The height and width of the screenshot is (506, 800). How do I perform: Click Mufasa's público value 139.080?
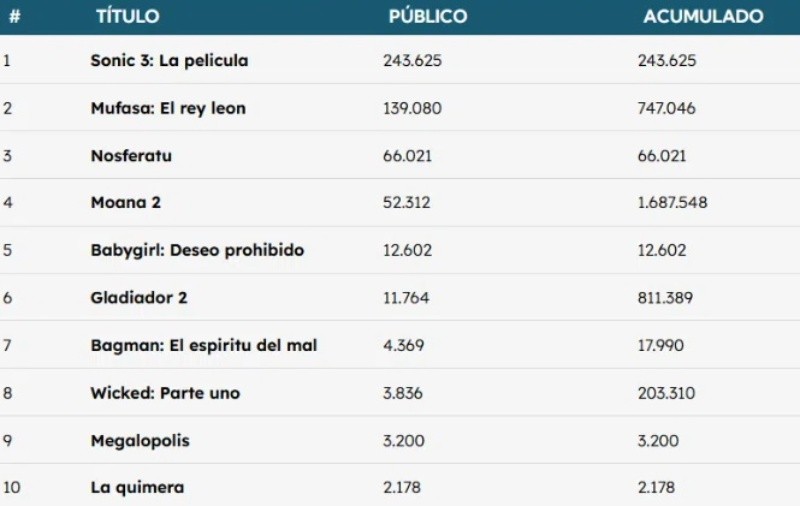tap(412, 108)
